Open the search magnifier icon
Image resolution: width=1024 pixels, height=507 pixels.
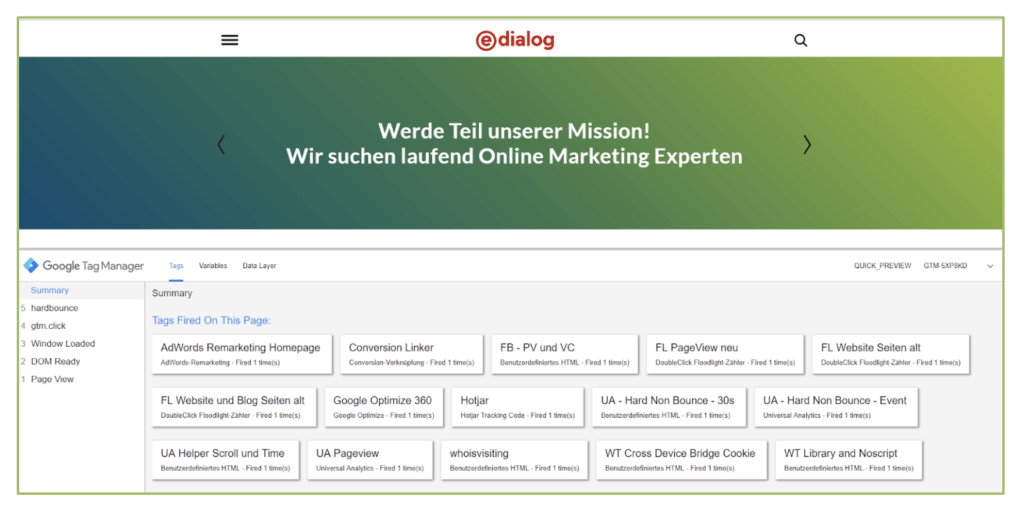[800, 41]
